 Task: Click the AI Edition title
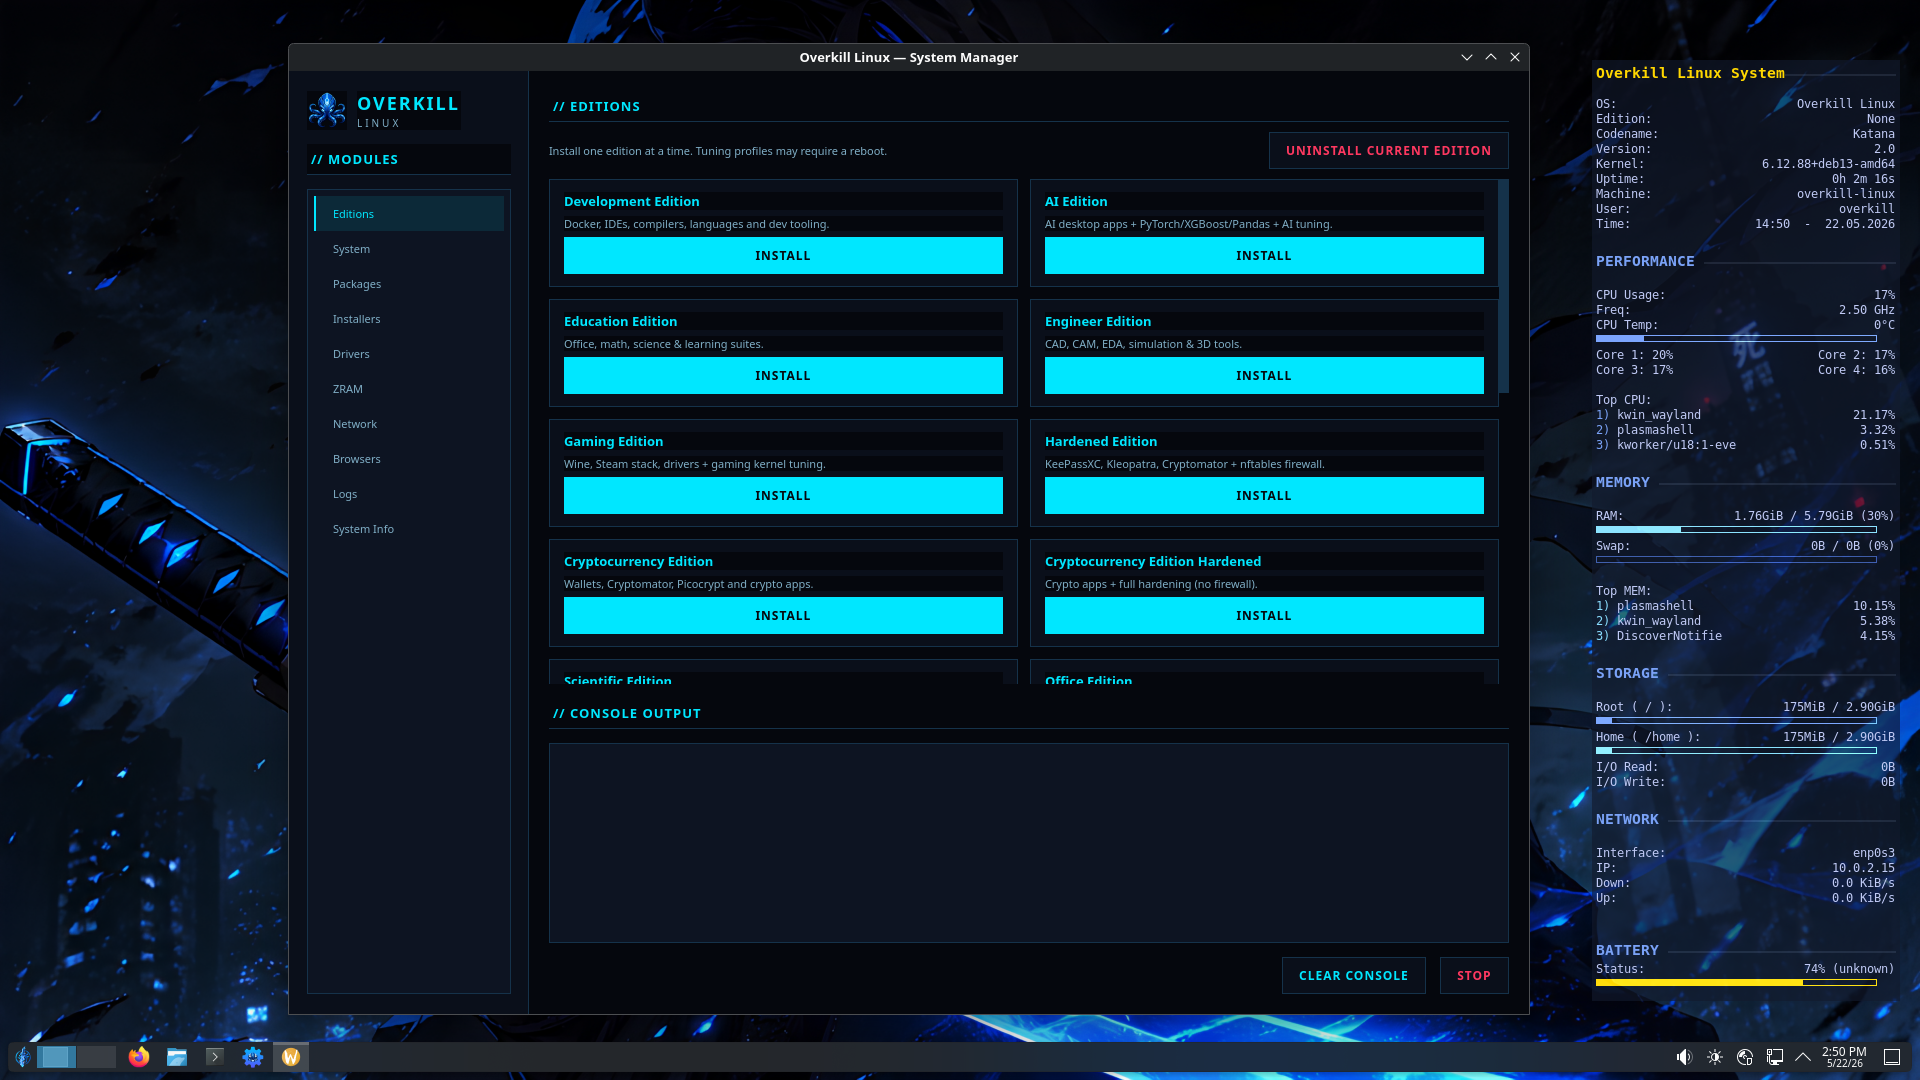[x=1076, y=201]
